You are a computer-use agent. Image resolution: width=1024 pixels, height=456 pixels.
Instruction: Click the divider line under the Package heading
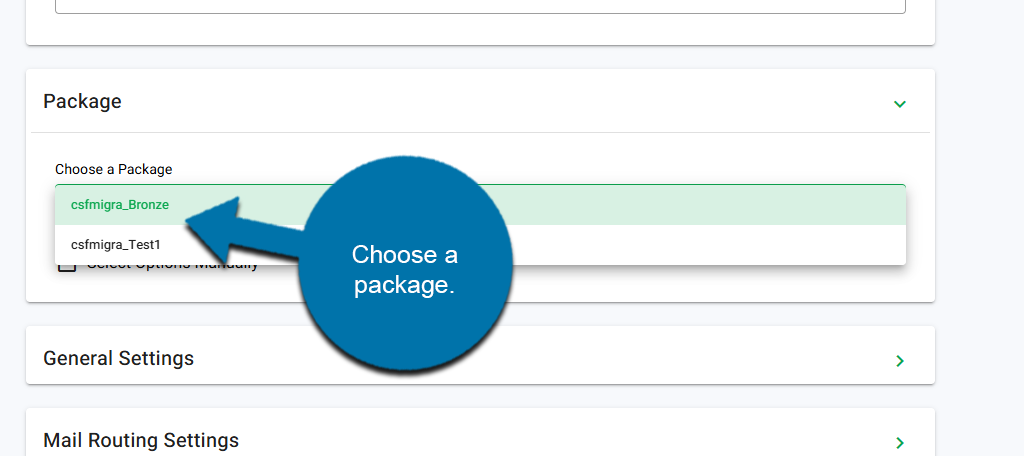click(x=480, y=132)
